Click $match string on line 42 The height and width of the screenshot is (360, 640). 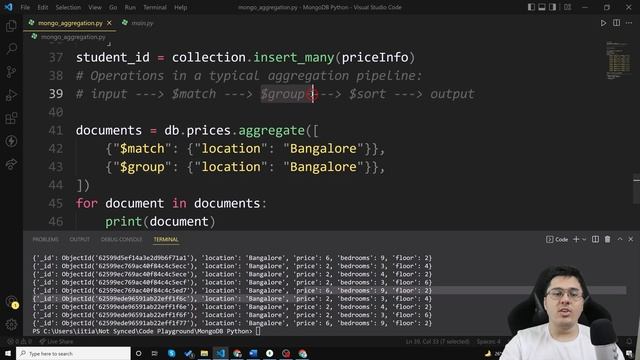[142, 149]
